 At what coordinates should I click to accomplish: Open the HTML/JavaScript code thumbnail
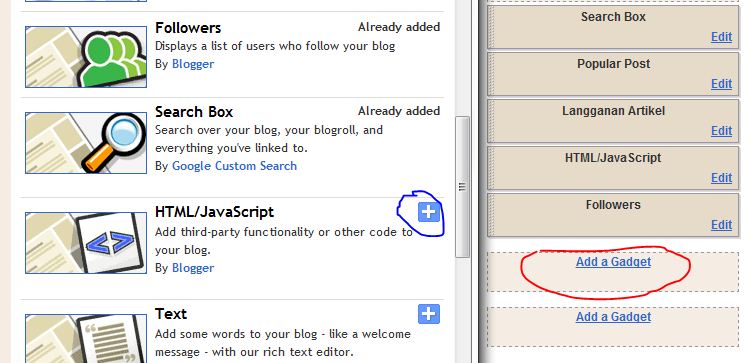(x=86, y=243)
